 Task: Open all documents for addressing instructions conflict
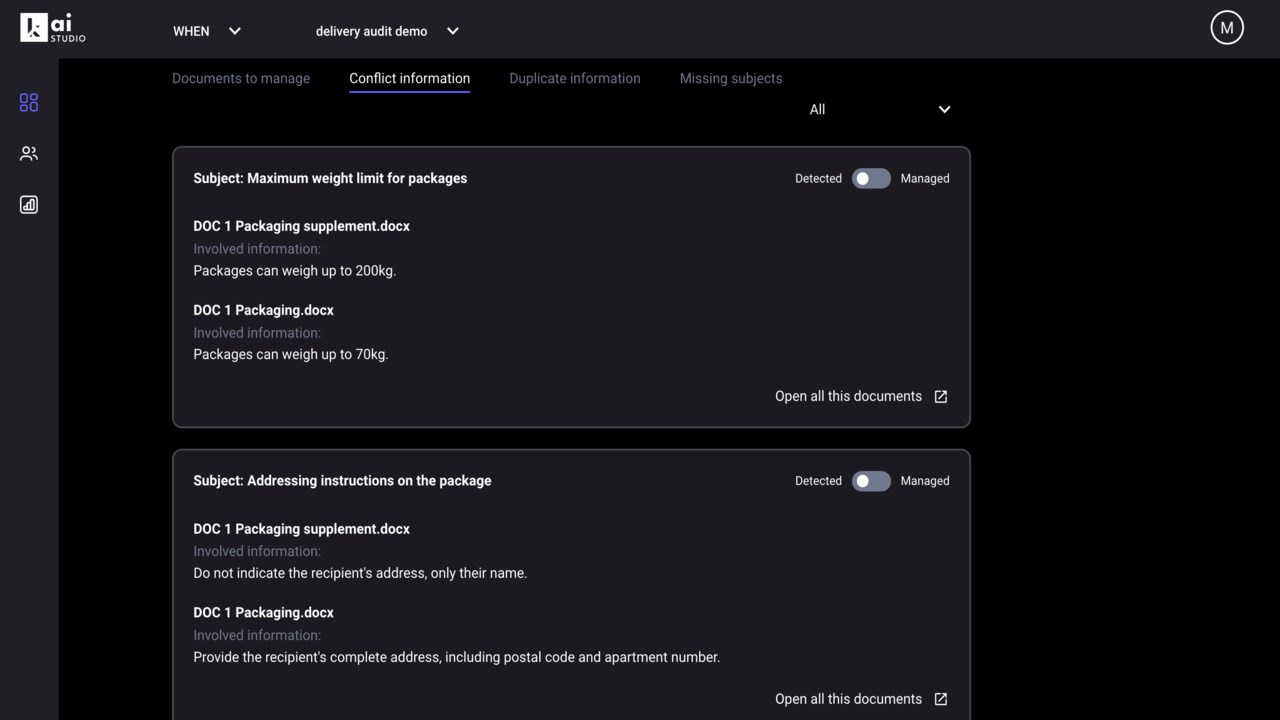[x=848, y=699]
